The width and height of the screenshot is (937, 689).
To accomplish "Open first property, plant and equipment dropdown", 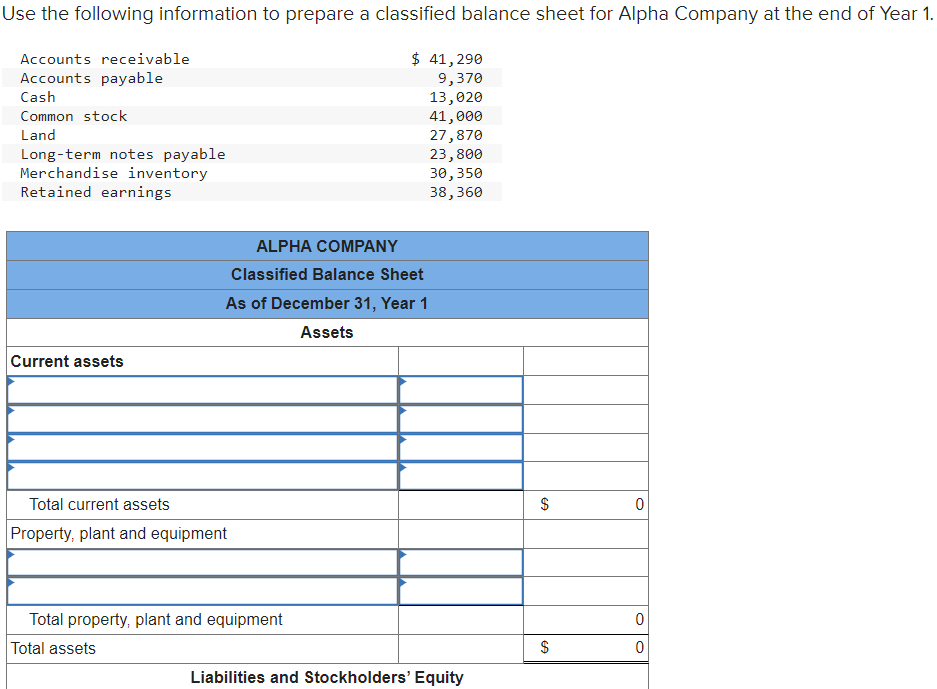I will point(203,563).
